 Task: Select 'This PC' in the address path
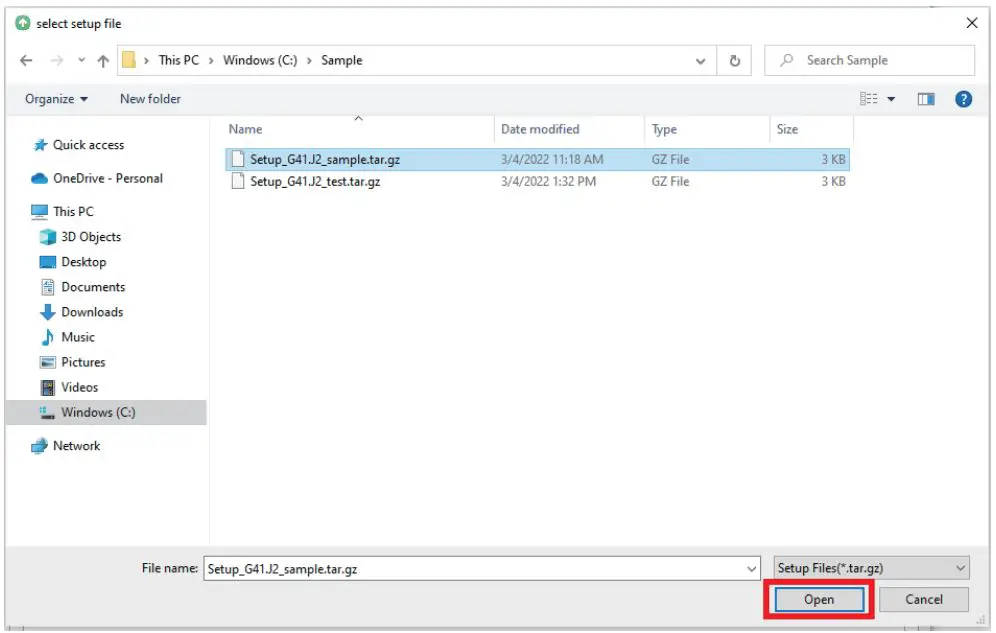(178, 60)
